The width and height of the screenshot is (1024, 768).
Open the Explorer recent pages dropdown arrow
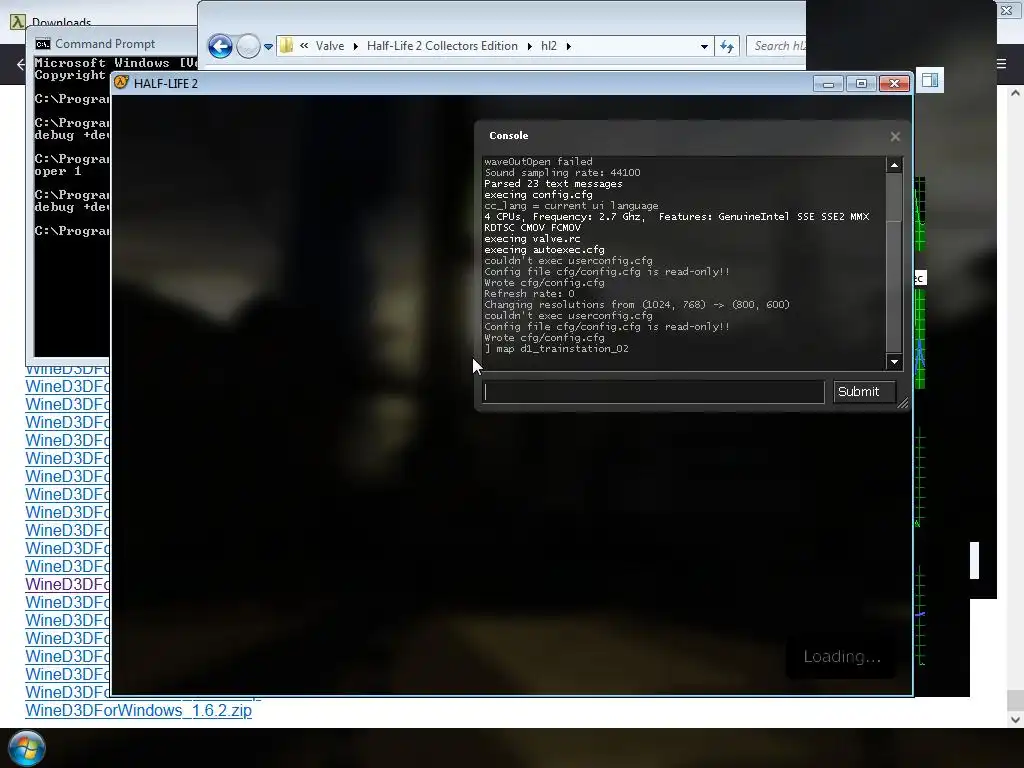(268, 47)
